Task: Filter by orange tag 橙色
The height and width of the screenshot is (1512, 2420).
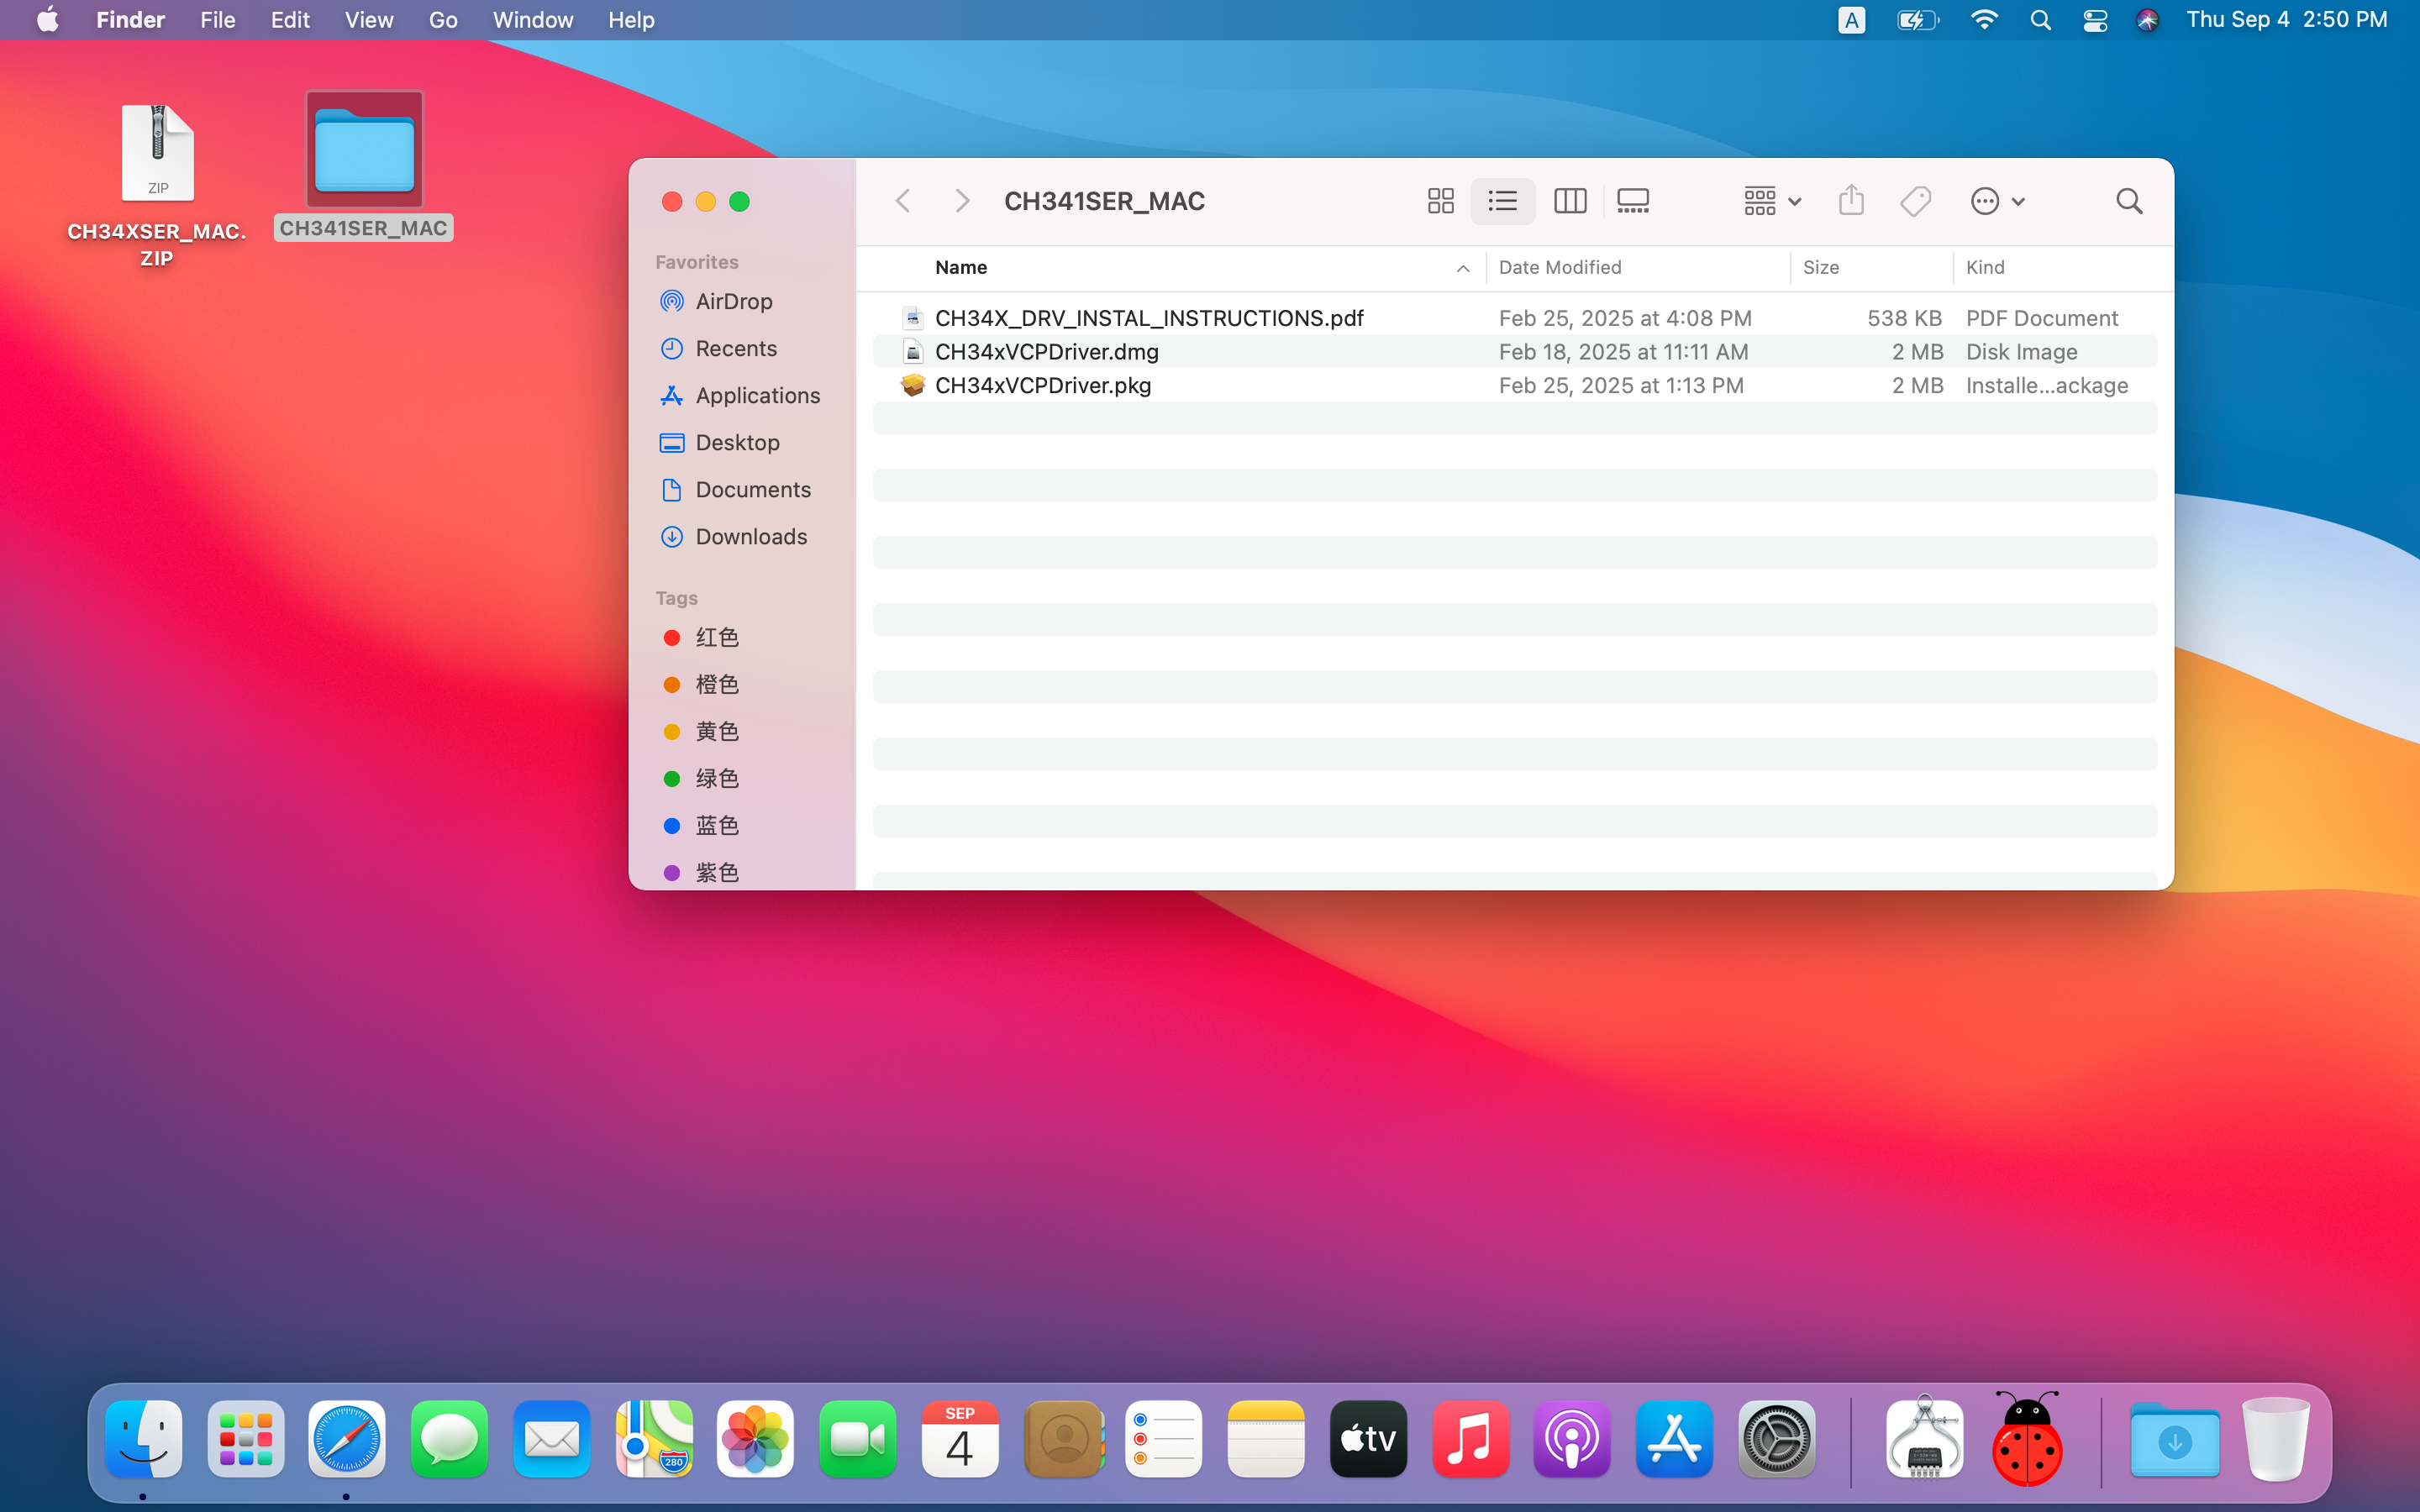Action: point(740,684)
